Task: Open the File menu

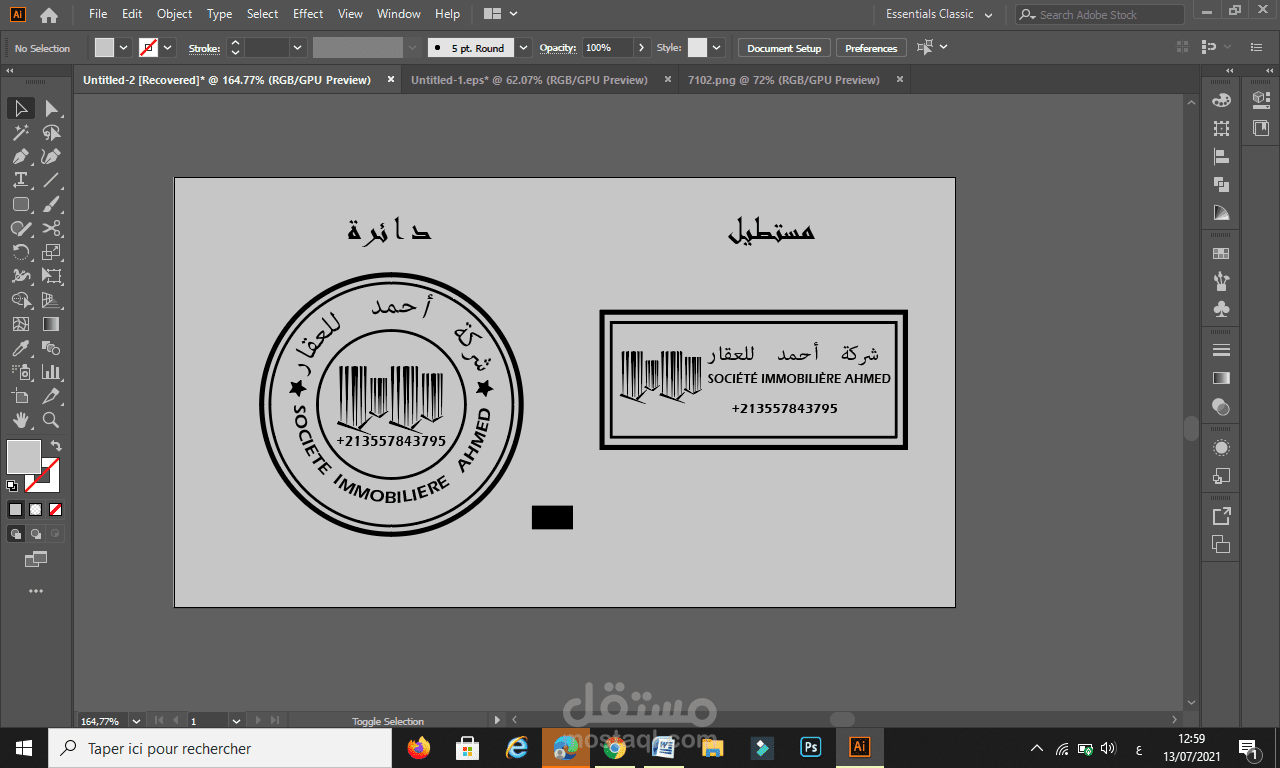Action: 97,14
